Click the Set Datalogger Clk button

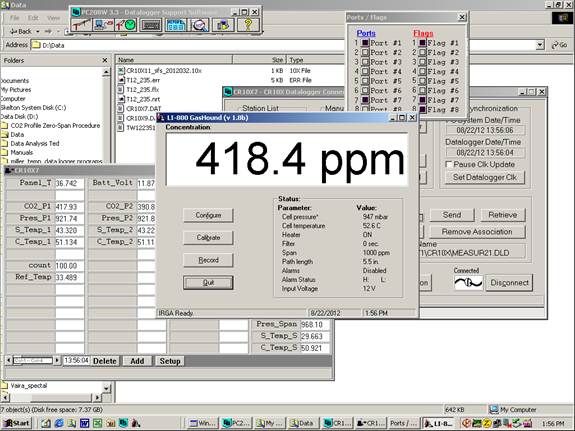[484, 177]
